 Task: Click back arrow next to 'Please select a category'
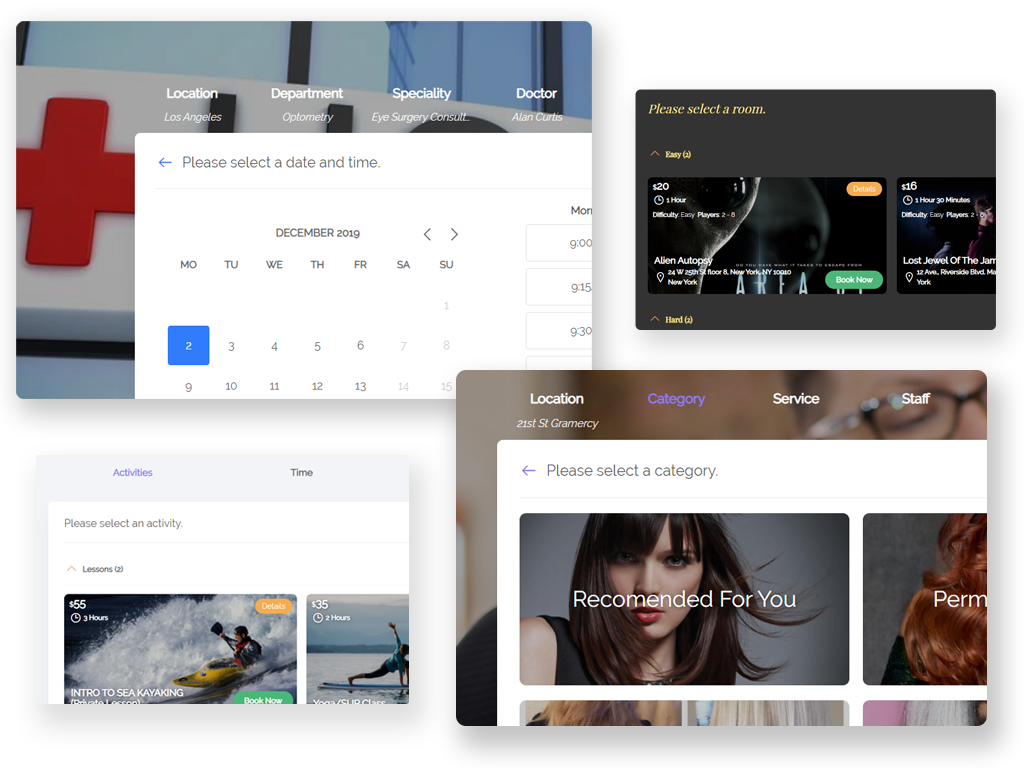pyautogui.click(x=528, y=470)
